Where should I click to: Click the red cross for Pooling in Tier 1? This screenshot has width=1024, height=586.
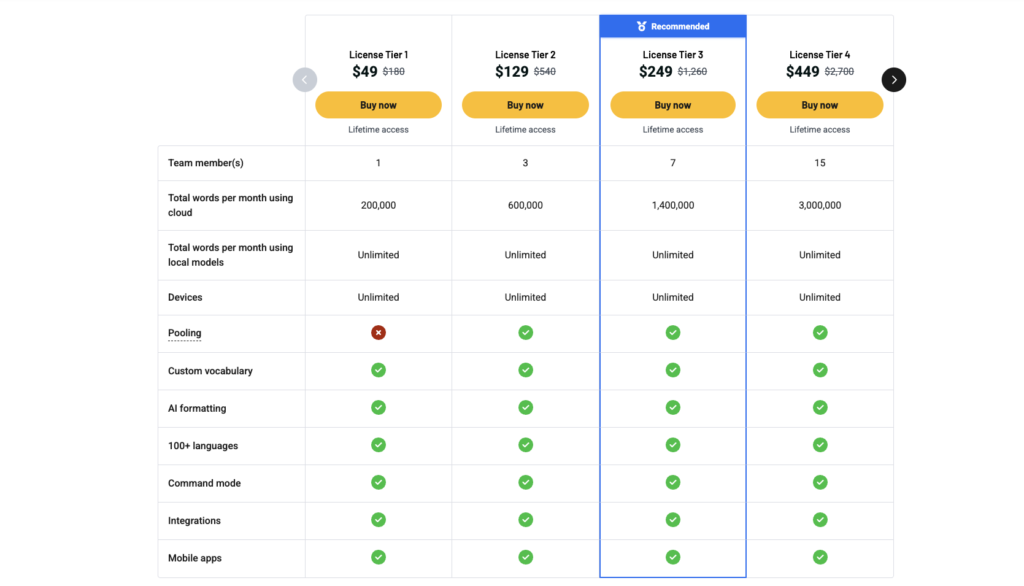[378, 333]
